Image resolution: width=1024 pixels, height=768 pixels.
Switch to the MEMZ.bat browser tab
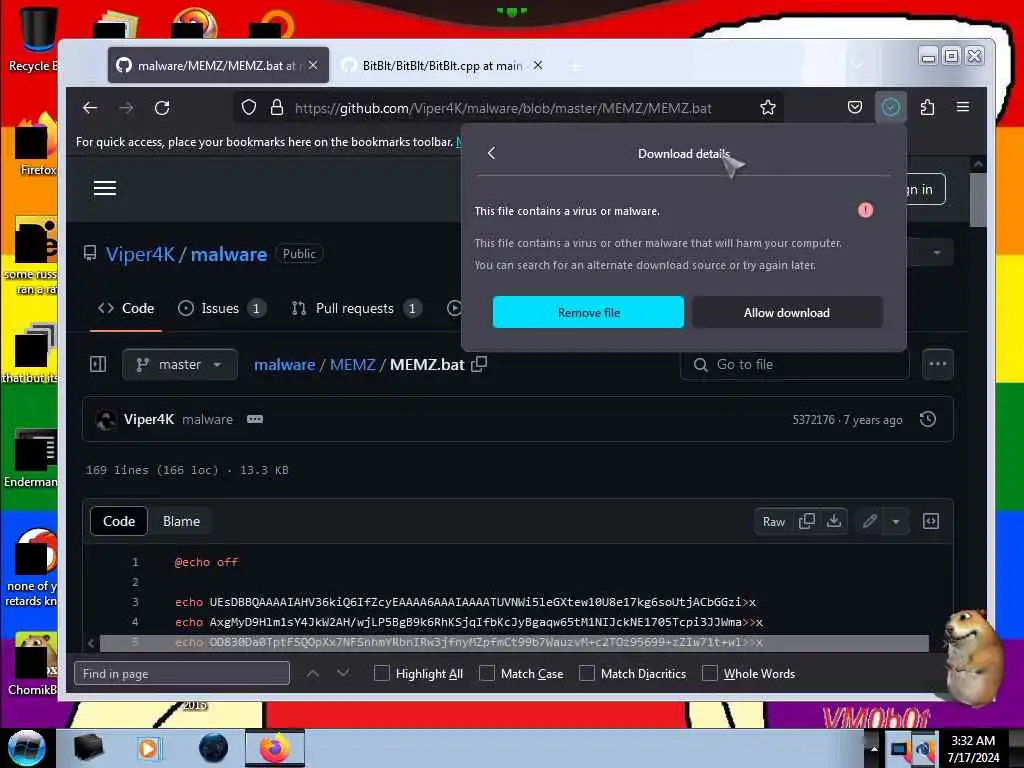pyautogui.click(x=218, y=65)
